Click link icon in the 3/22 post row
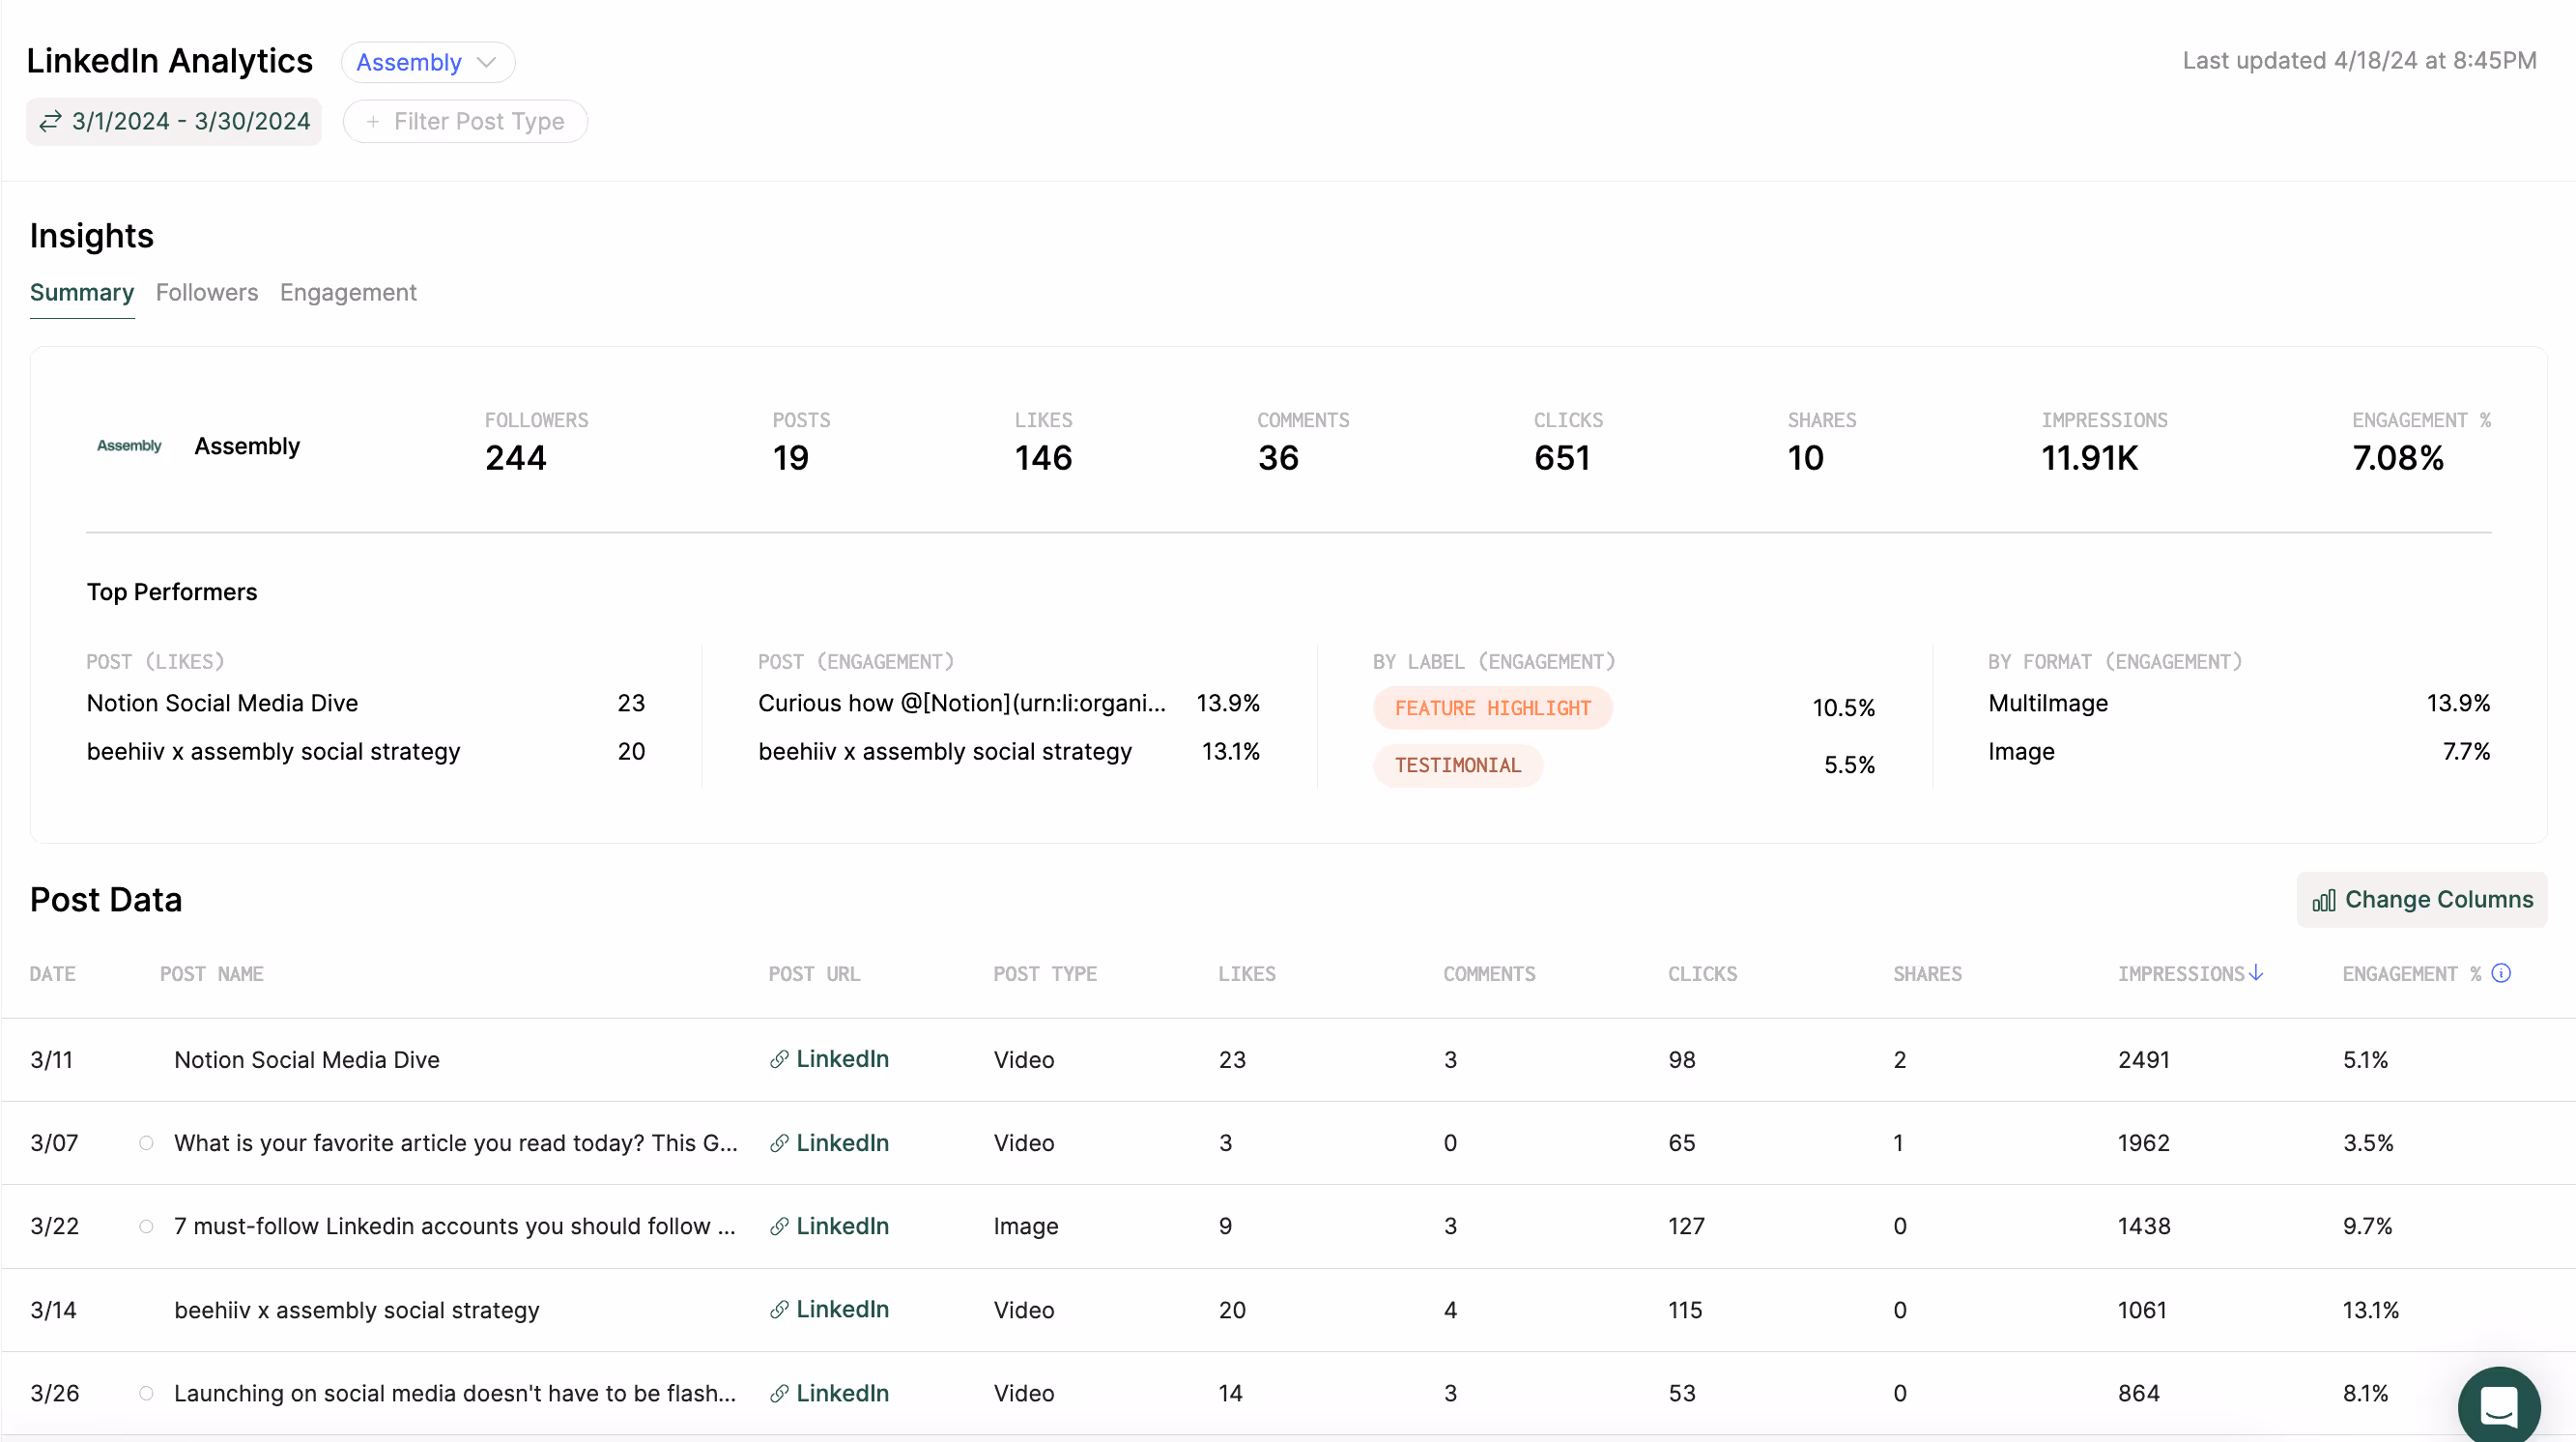This screenshot has width=2576, height=1442. 779,1227
